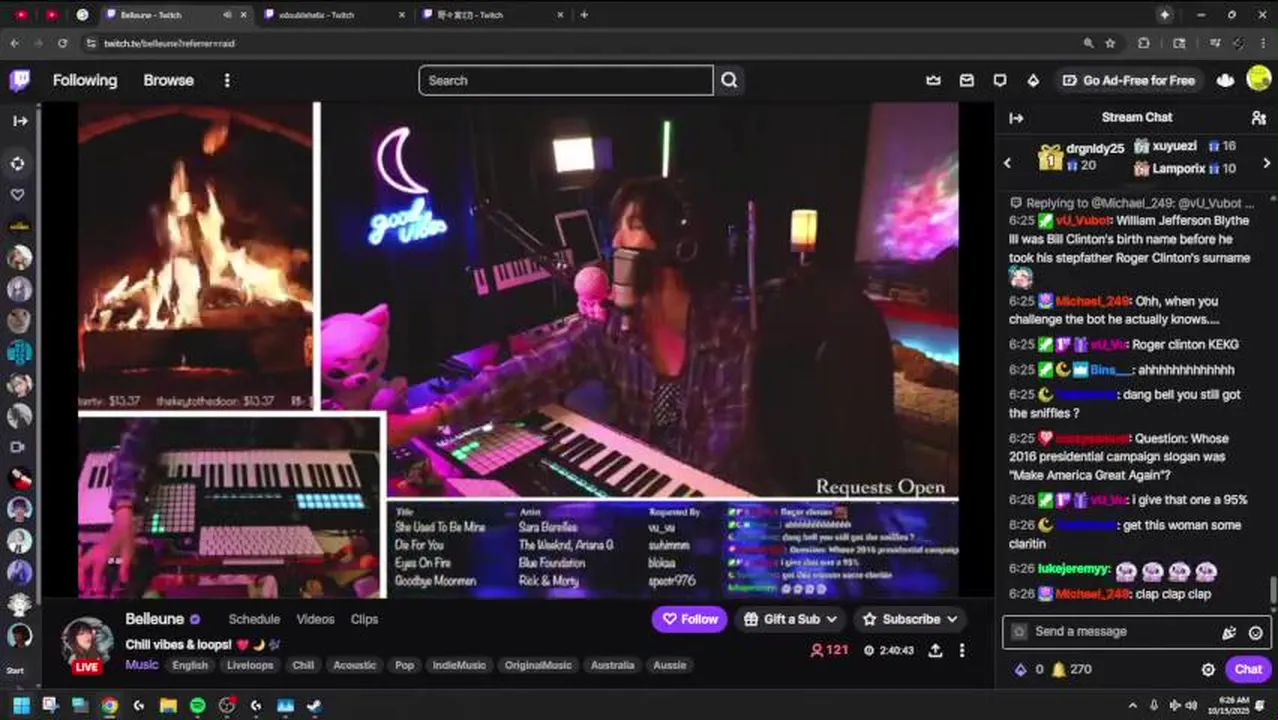This screenshot has width=1278, height=720.
Task: Open the Twitch home logo
Action: [20, 80]
